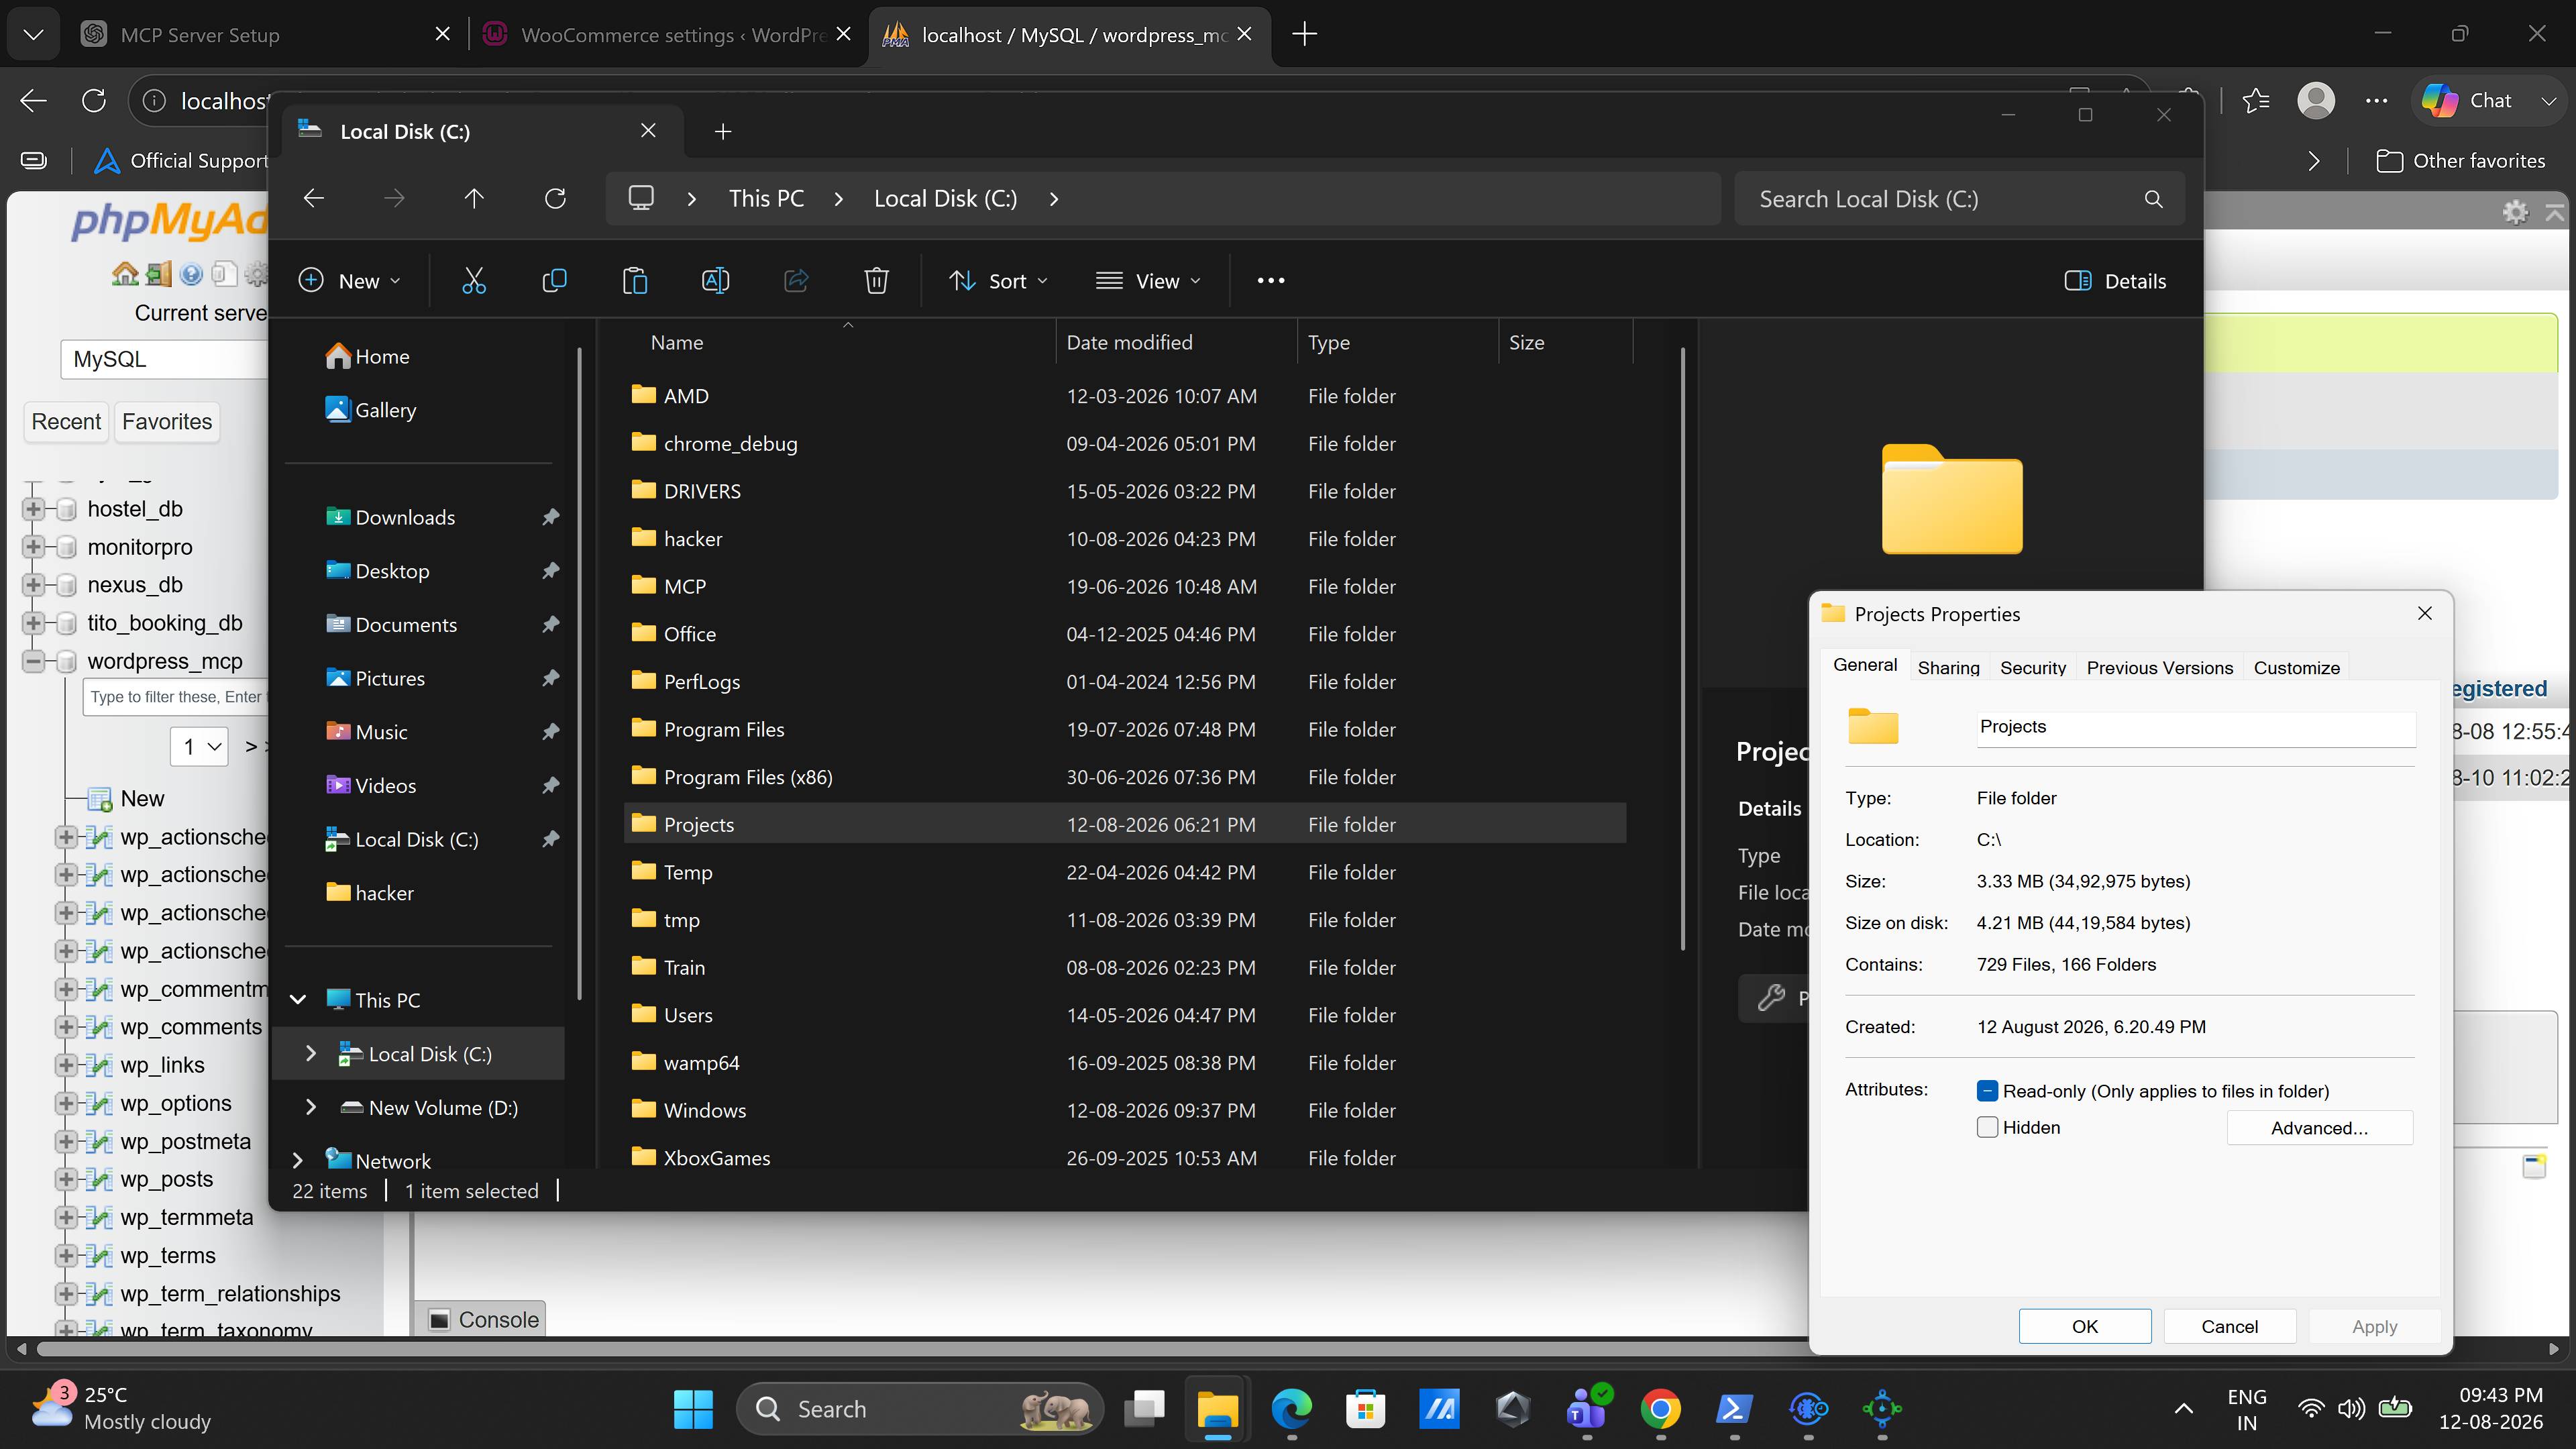Click the file list vertical scrollbar
The height and width of the screenshot is (1449, 2576).
tap(1683, 650)
